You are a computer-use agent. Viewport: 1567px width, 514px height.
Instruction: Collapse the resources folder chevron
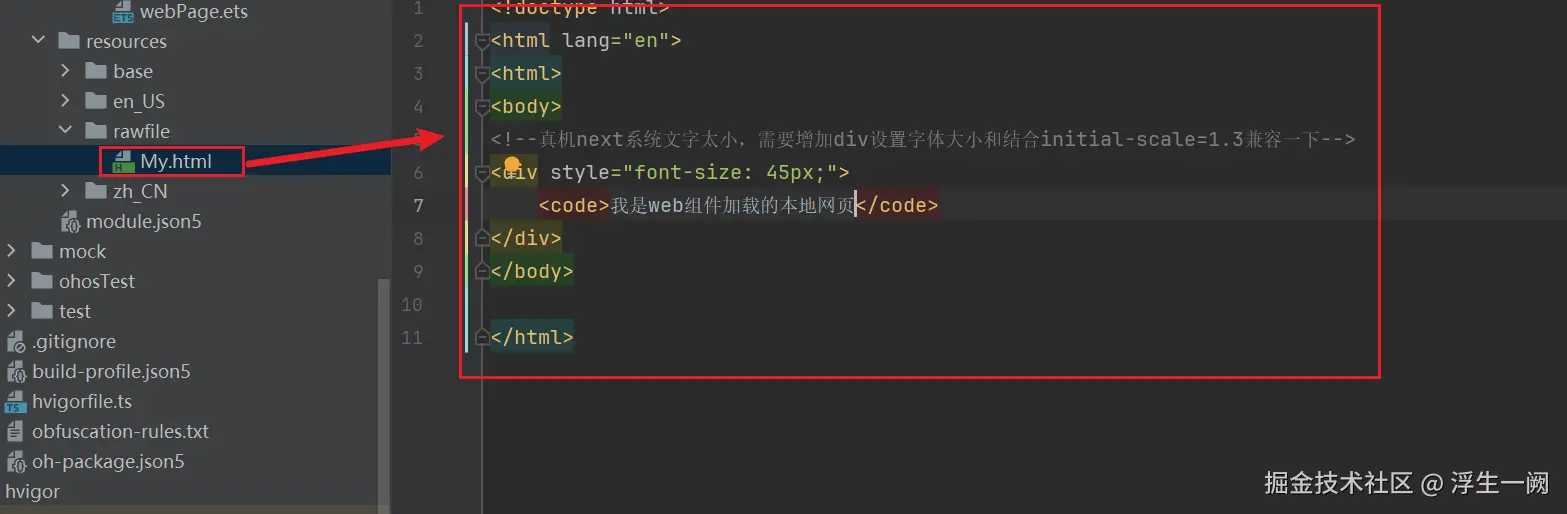38,41
